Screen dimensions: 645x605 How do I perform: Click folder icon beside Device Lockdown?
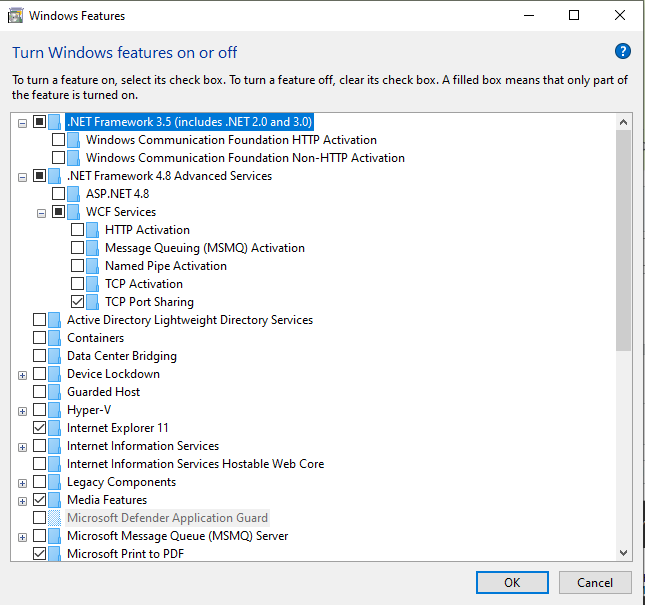(x=54, y=374)
